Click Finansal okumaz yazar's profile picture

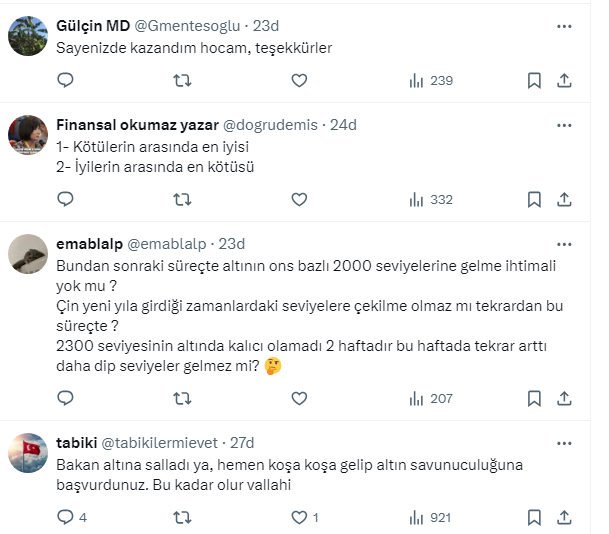click(x=28, y=135)
